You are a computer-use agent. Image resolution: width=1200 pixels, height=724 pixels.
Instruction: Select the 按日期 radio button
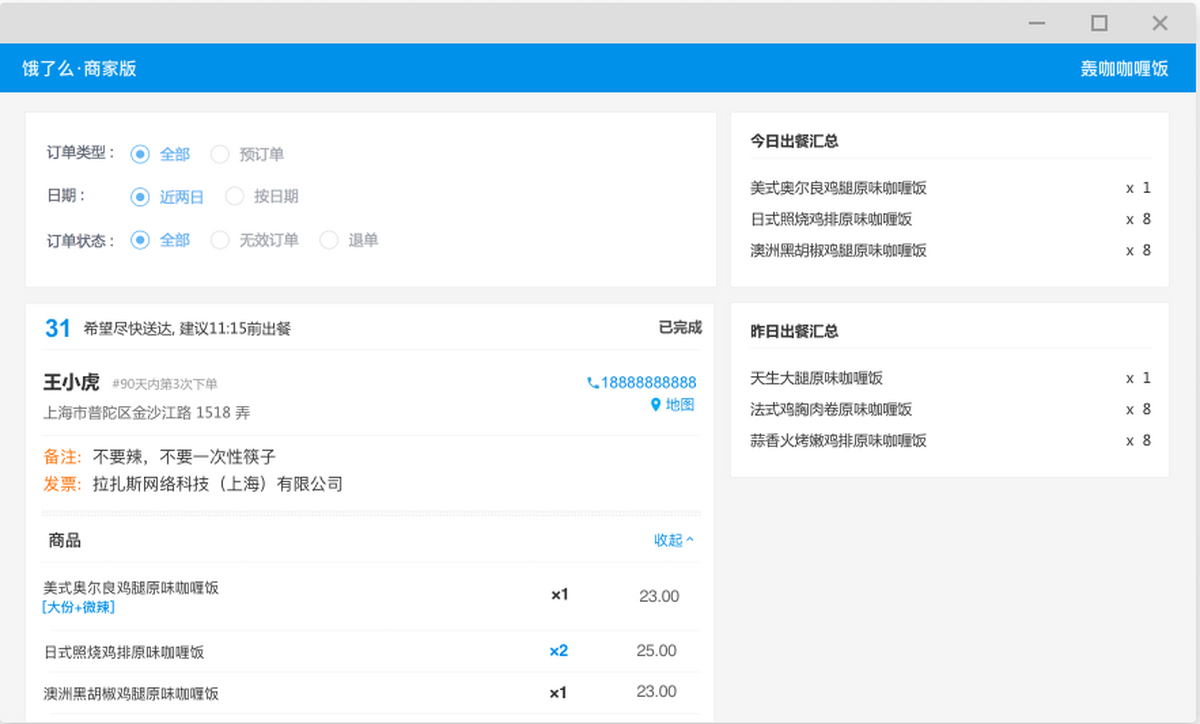[234, 197]
